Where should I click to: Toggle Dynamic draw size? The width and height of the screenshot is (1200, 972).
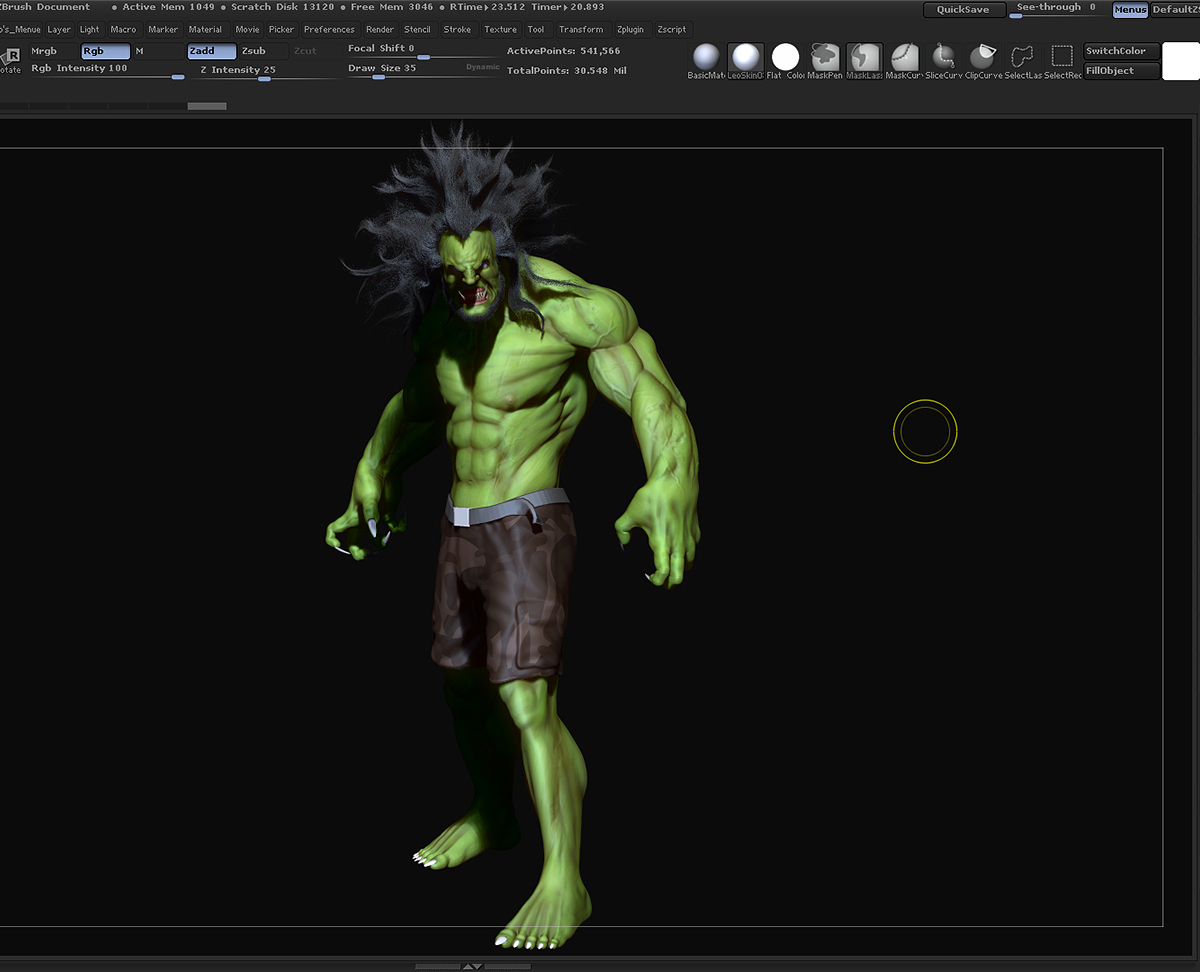[482, 67]
